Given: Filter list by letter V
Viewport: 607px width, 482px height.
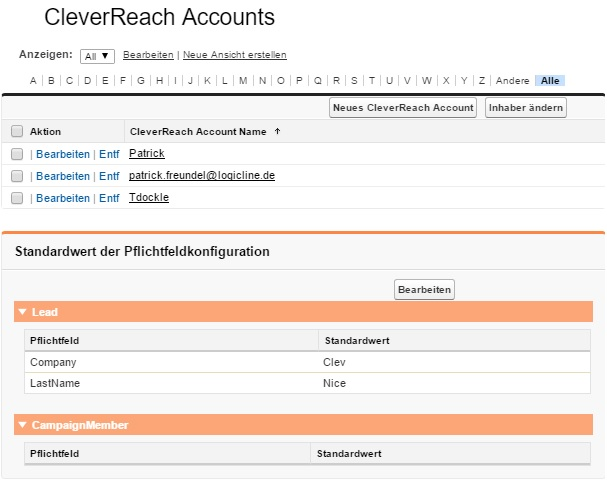Looking at the screenshot, I should 407,81.
